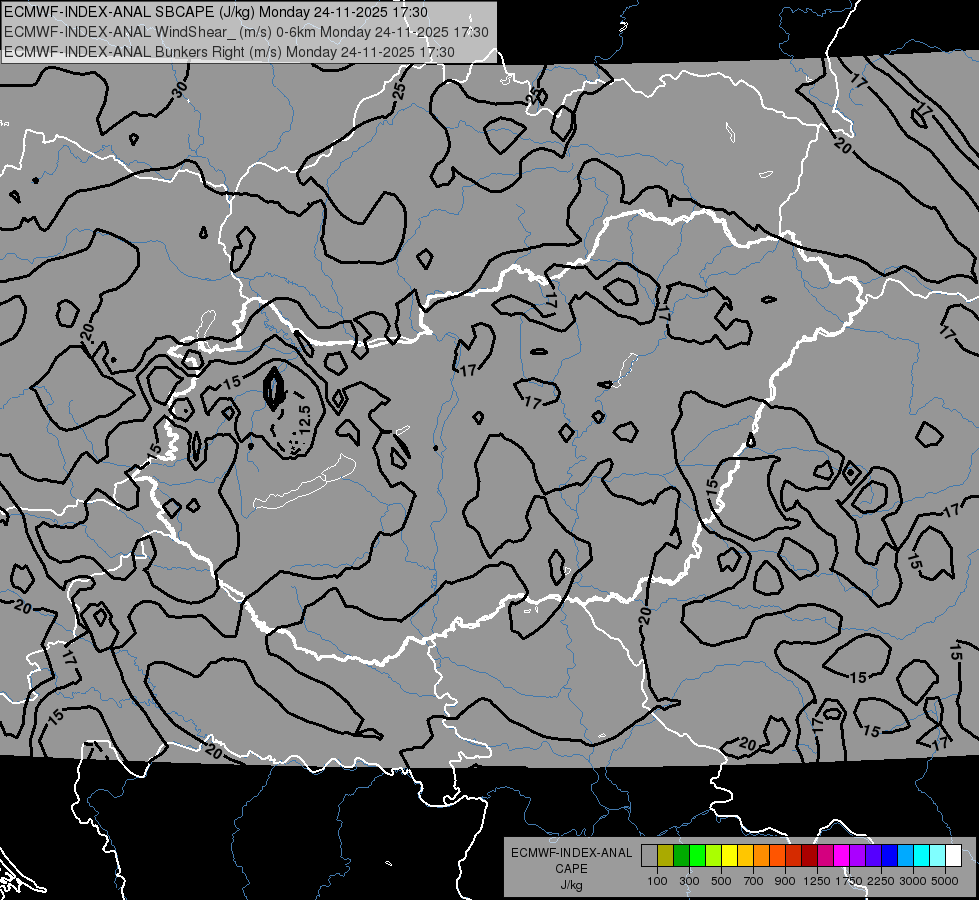The height and width of the screenshot is (900, 979).
Task: Pick the dark red CAPE legend swatch
Action: click(810, 855)
